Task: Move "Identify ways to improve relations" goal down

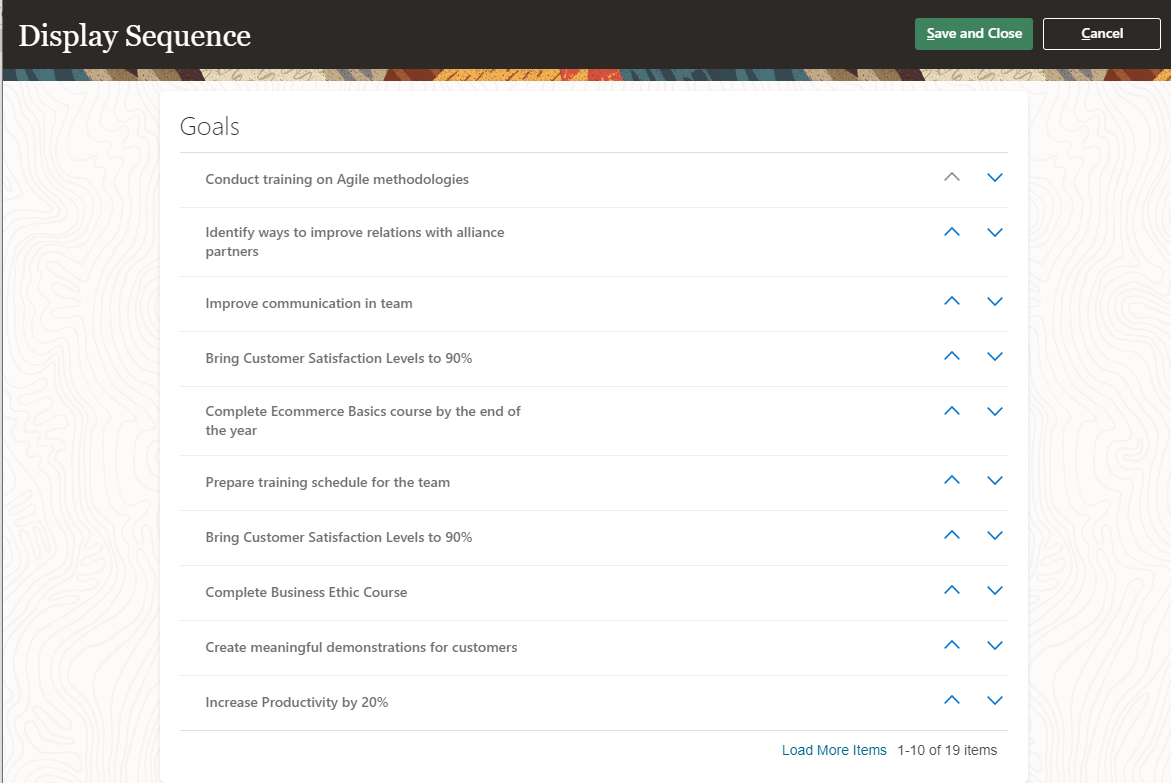Action: (994, 232)
